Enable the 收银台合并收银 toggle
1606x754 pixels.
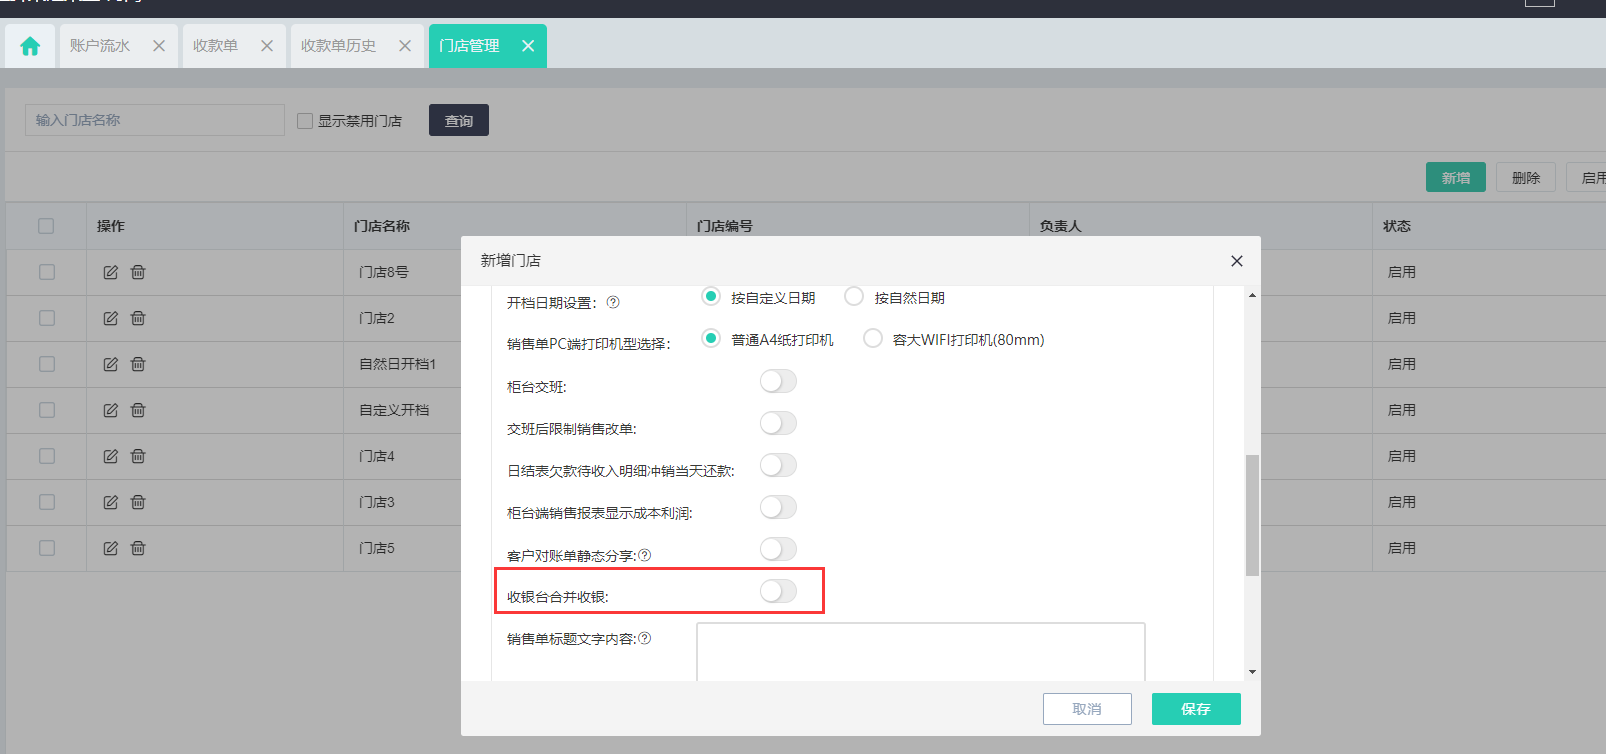[778, 591]
